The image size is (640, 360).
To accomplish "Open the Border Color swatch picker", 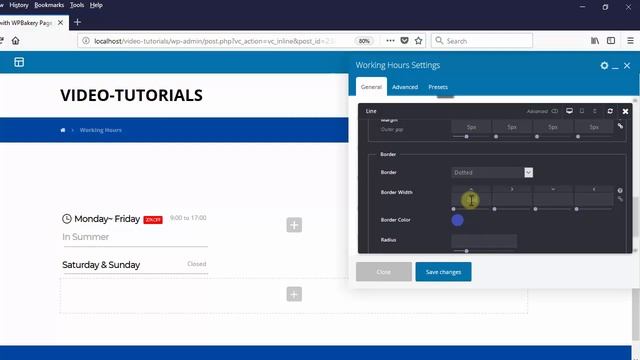I will click(x=458, y=220).
